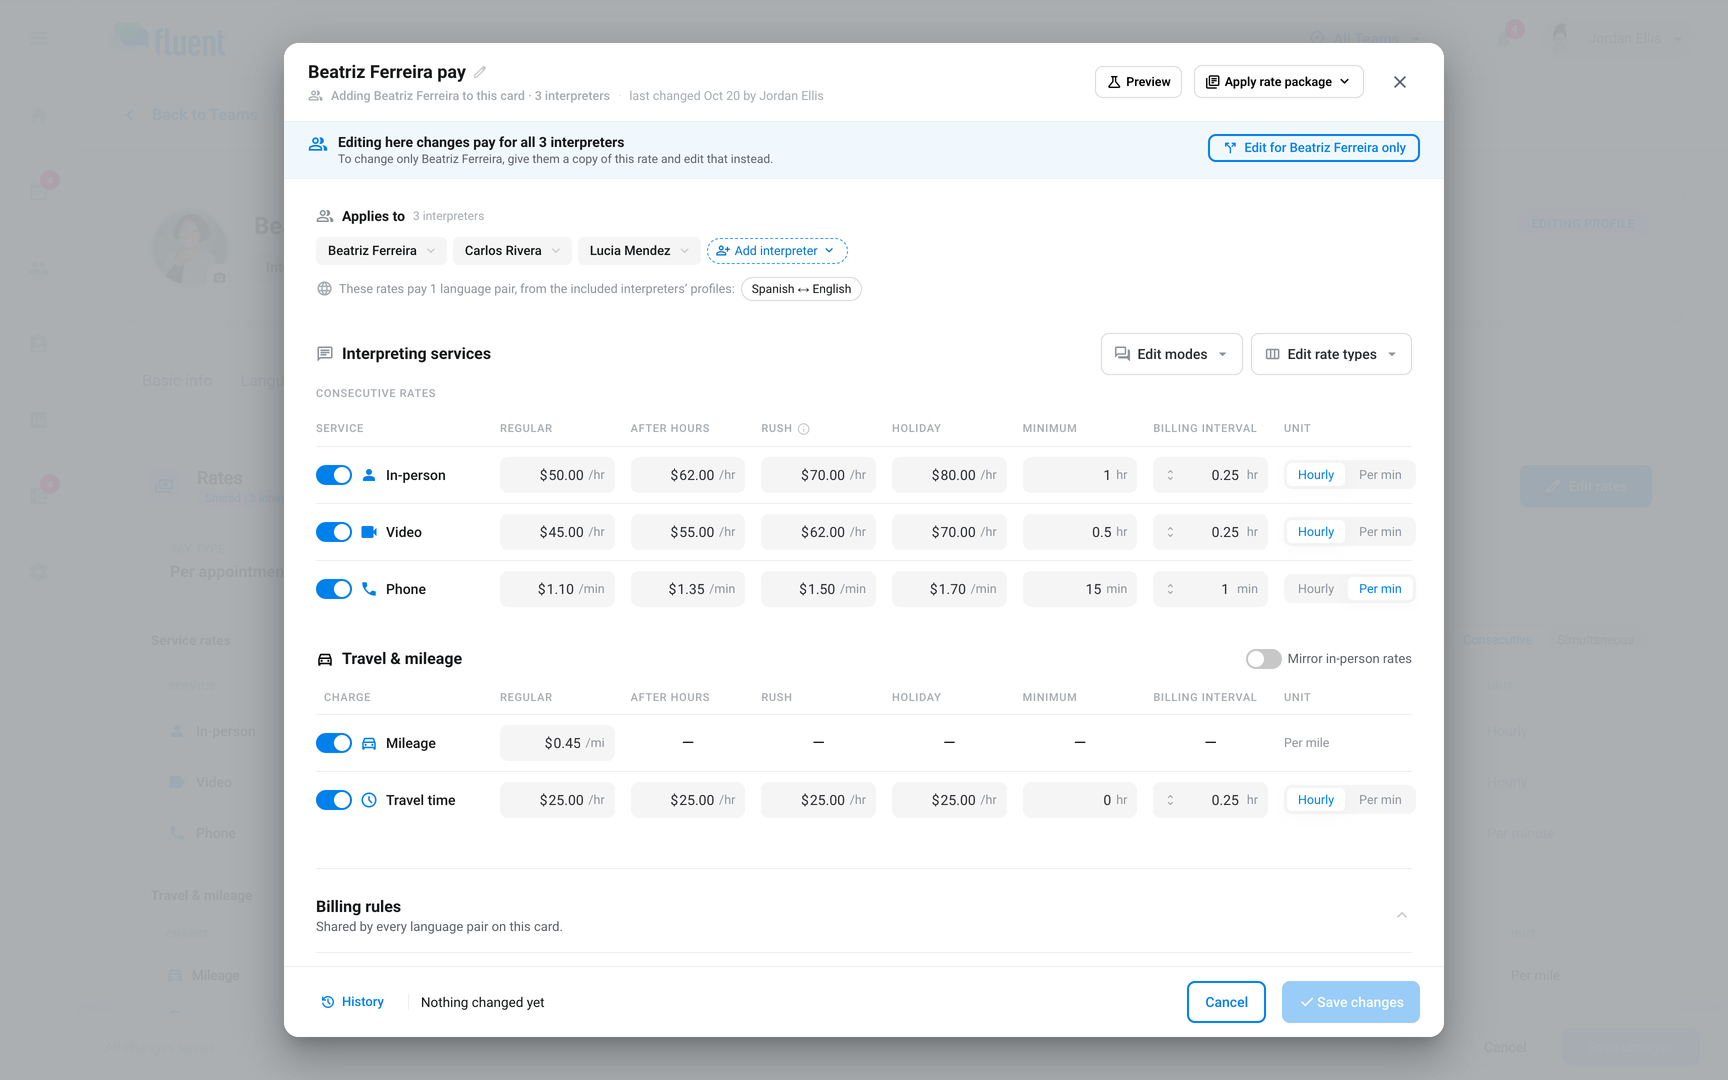This screenshot has height=1080, width=1728.
Task: Click the Save changes button
Action: coord(1351,1002)
